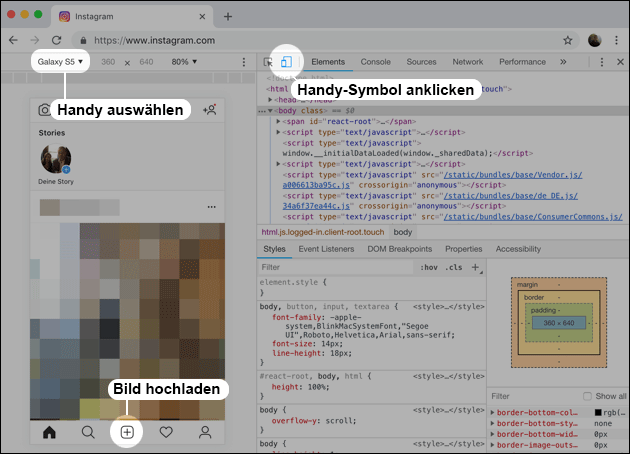
Task: Bookmark page with star icon
Action: click(567, 40)
